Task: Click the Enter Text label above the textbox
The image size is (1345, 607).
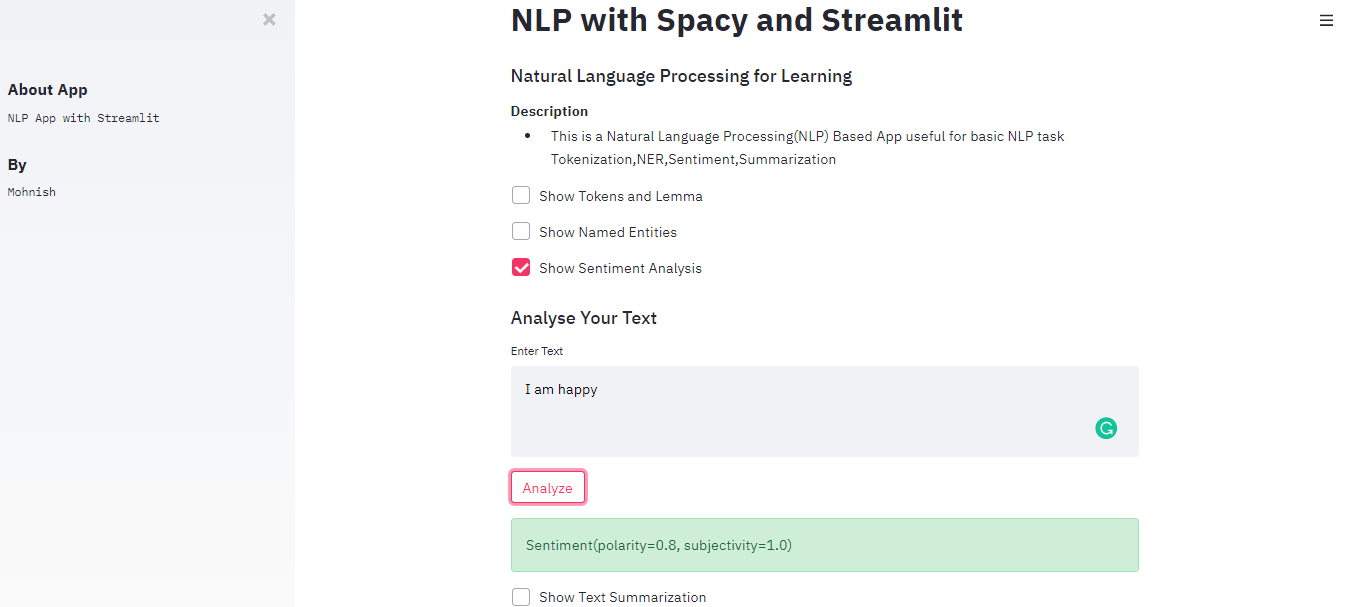Action: tap(537, 351)
